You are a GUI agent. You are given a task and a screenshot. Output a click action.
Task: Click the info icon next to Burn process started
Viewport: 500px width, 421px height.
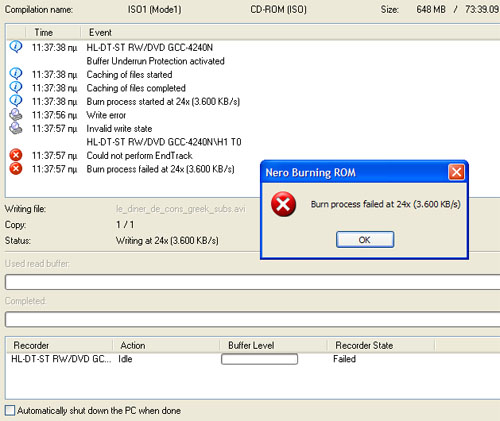click(16, 101)
